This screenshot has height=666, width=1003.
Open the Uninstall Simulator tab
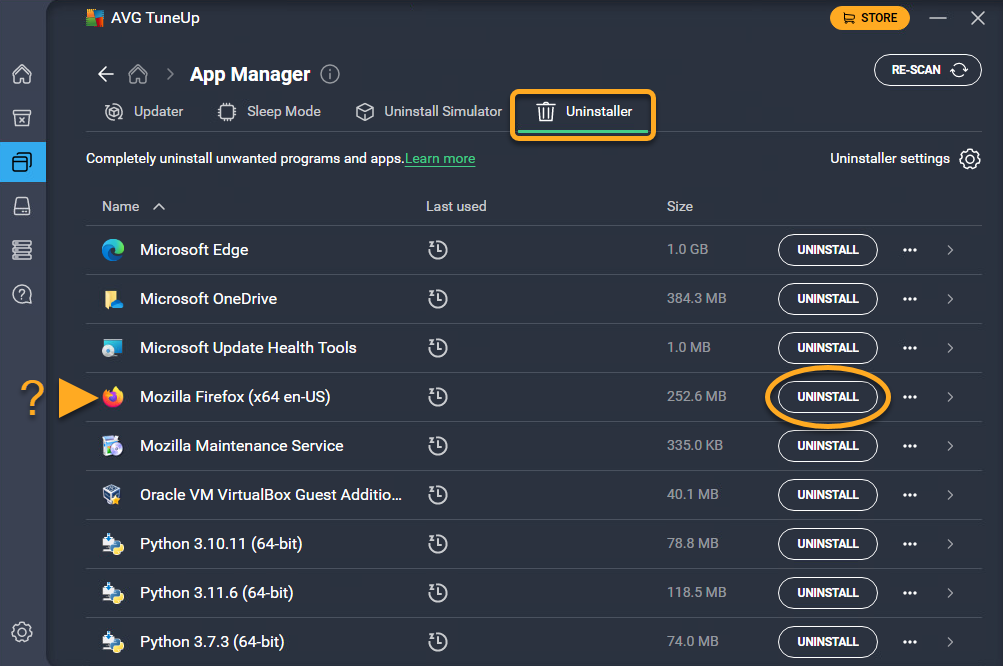[x=429, y=112]
